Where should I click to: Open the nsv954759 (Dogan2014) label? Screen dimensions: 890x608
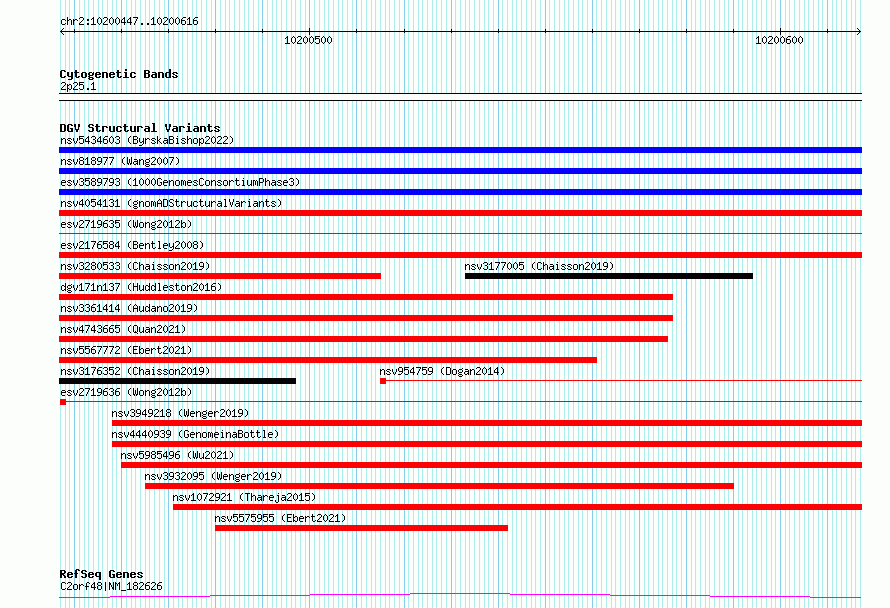[x=442, y=371]
